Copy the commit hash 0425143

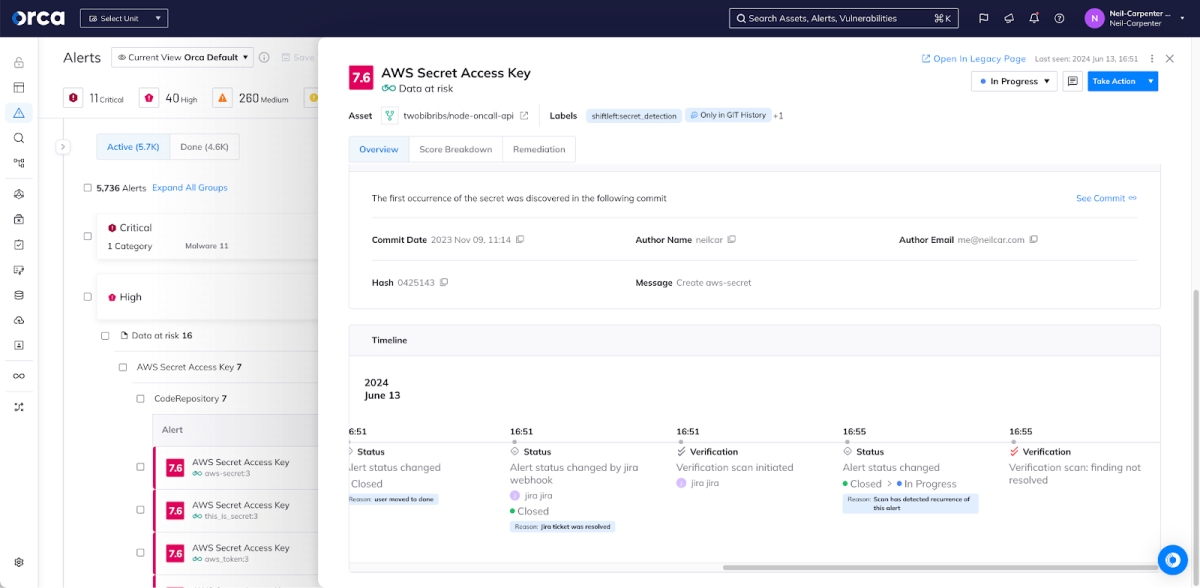tap(444, 283)
